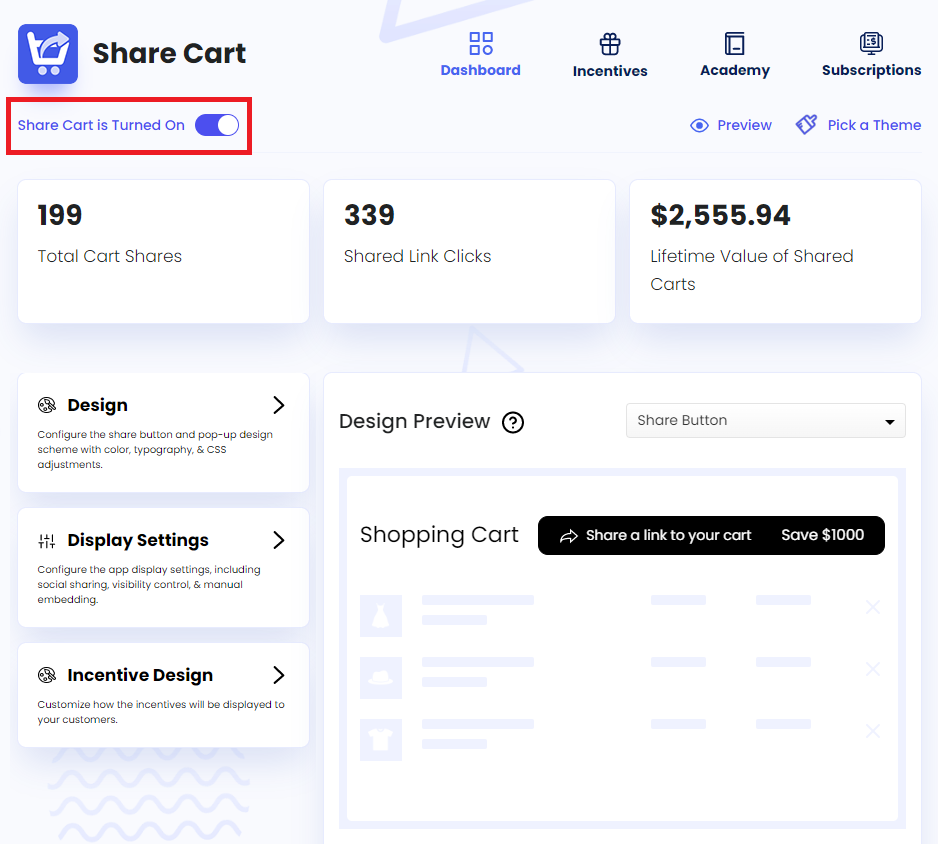Click the Subscriptions billing icon
The width and height of the screenshot is (938, 844).
coord(871,42)
